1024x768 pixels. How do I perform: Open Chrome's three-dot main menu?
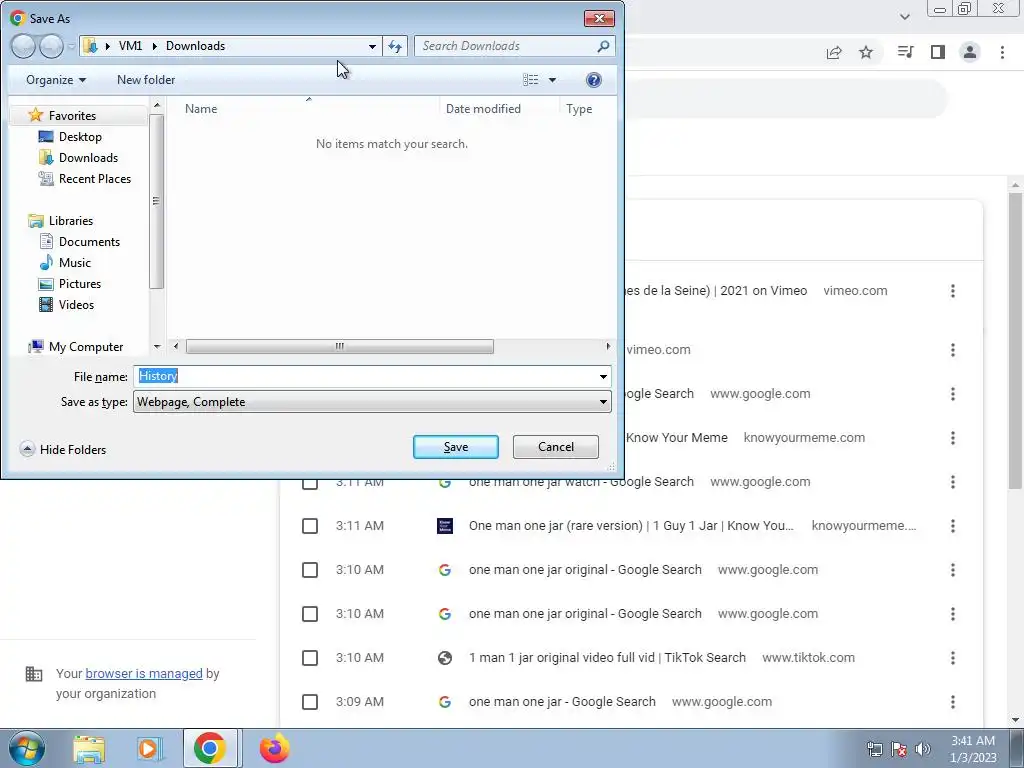coord(1002,52)
